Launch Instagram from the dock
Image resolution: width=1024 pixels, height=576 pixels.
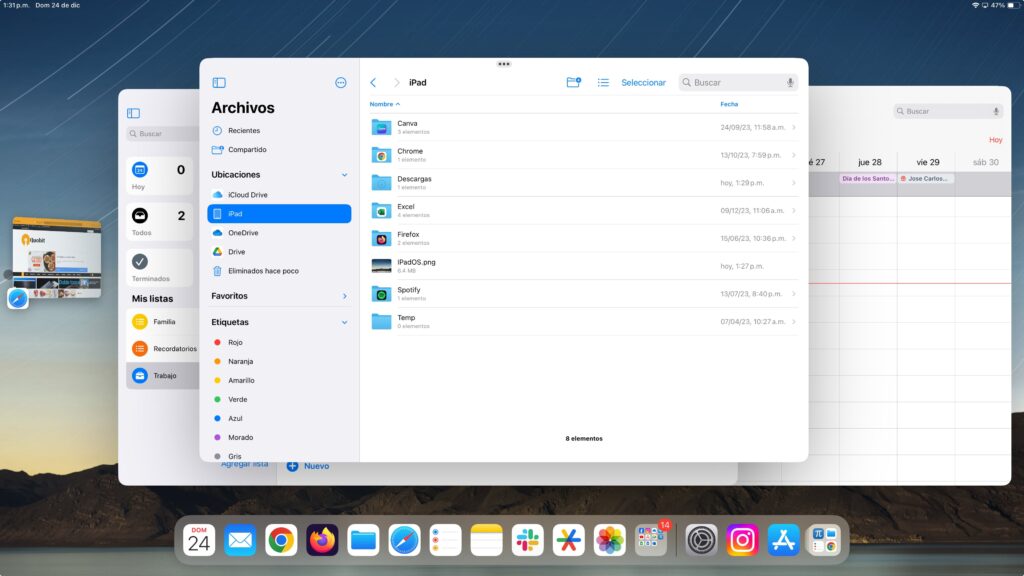point(740,540)
